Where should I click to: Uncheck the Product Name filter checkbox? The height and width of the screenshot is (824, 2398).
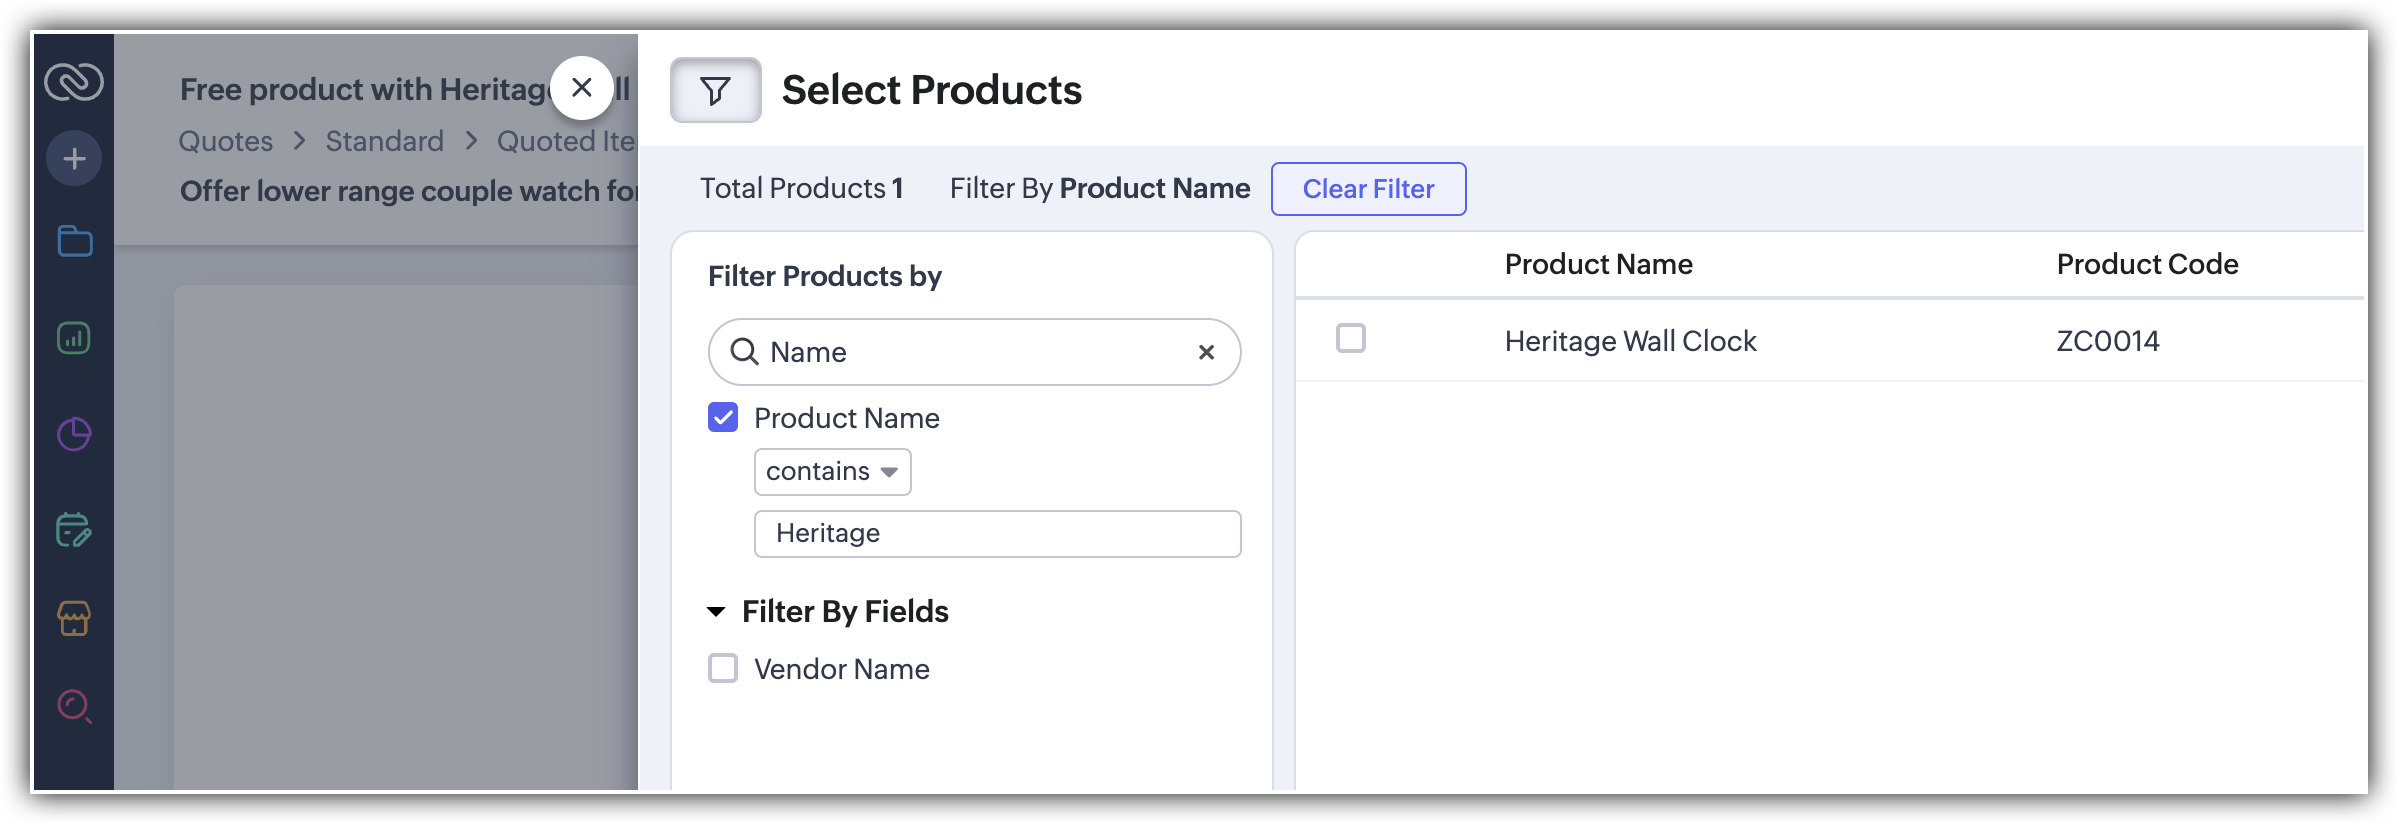tap(723, 417)
